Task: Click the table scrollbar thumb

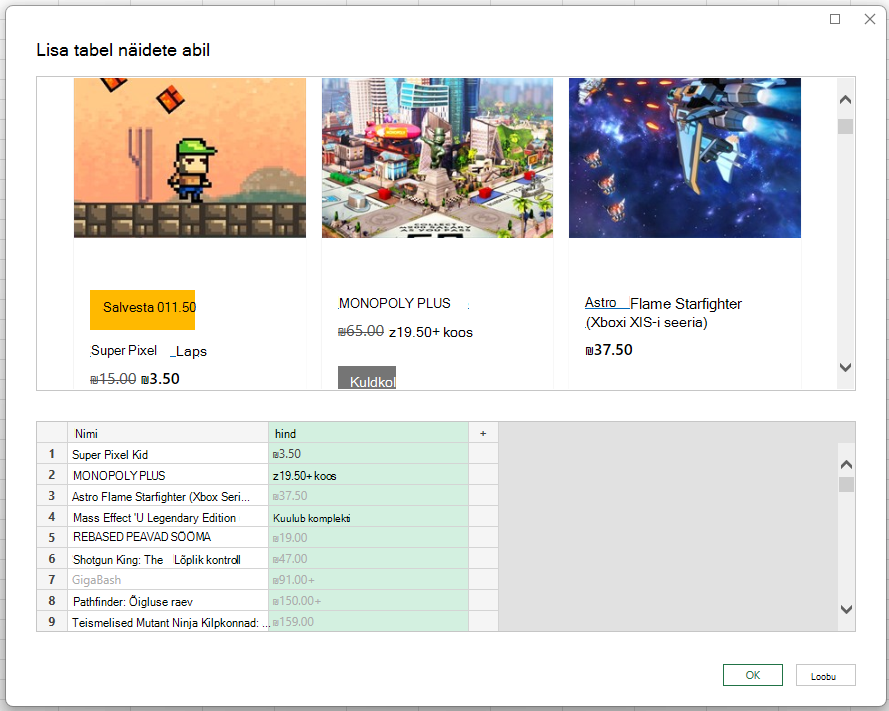Action: coord(846,485)
